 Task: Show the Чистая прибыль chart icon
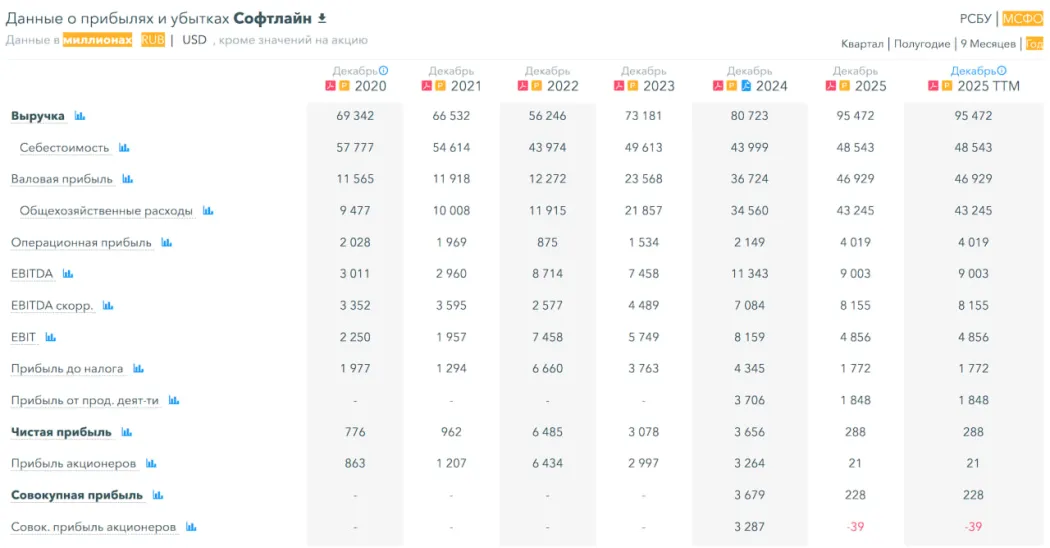127,433
